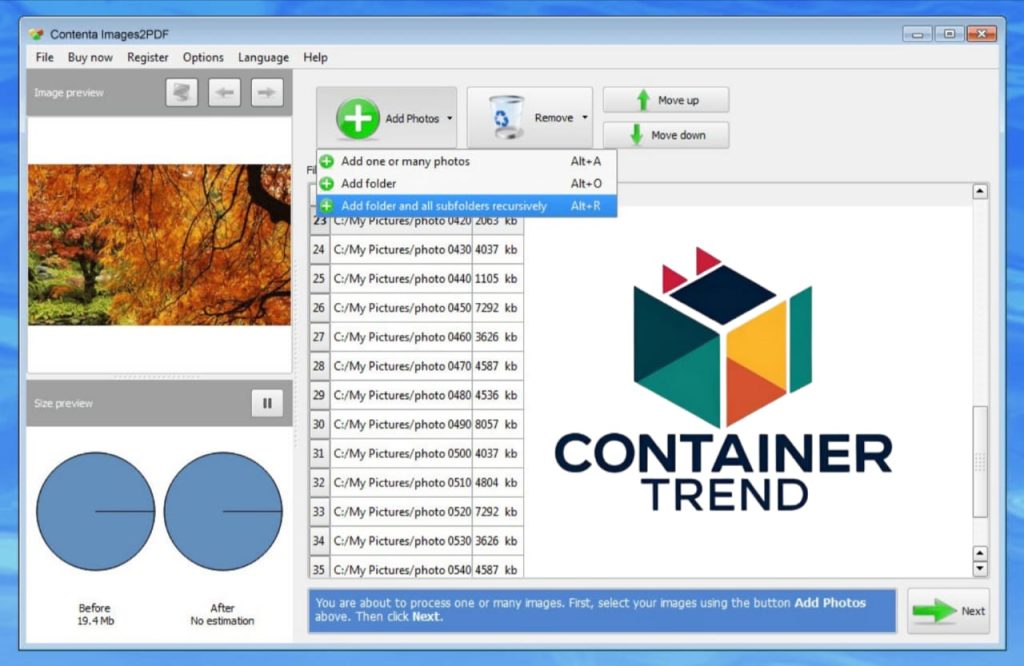
Task: Minimize the Contenta Images2PDF window
Action: pos(918,34)
